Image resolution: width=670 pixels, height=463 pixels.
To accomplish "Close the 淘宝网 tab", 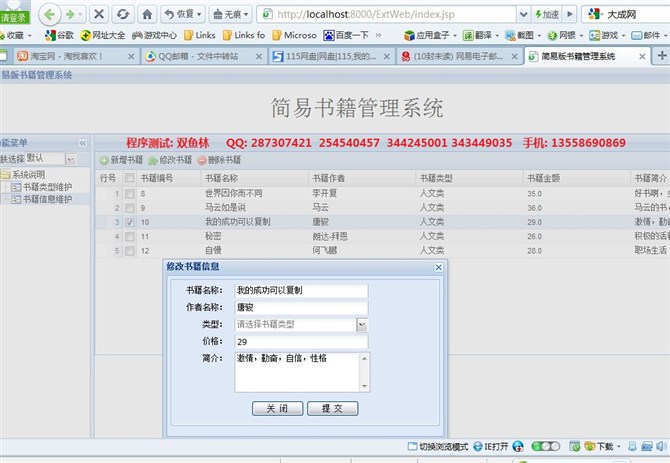I will pos(131,56).
